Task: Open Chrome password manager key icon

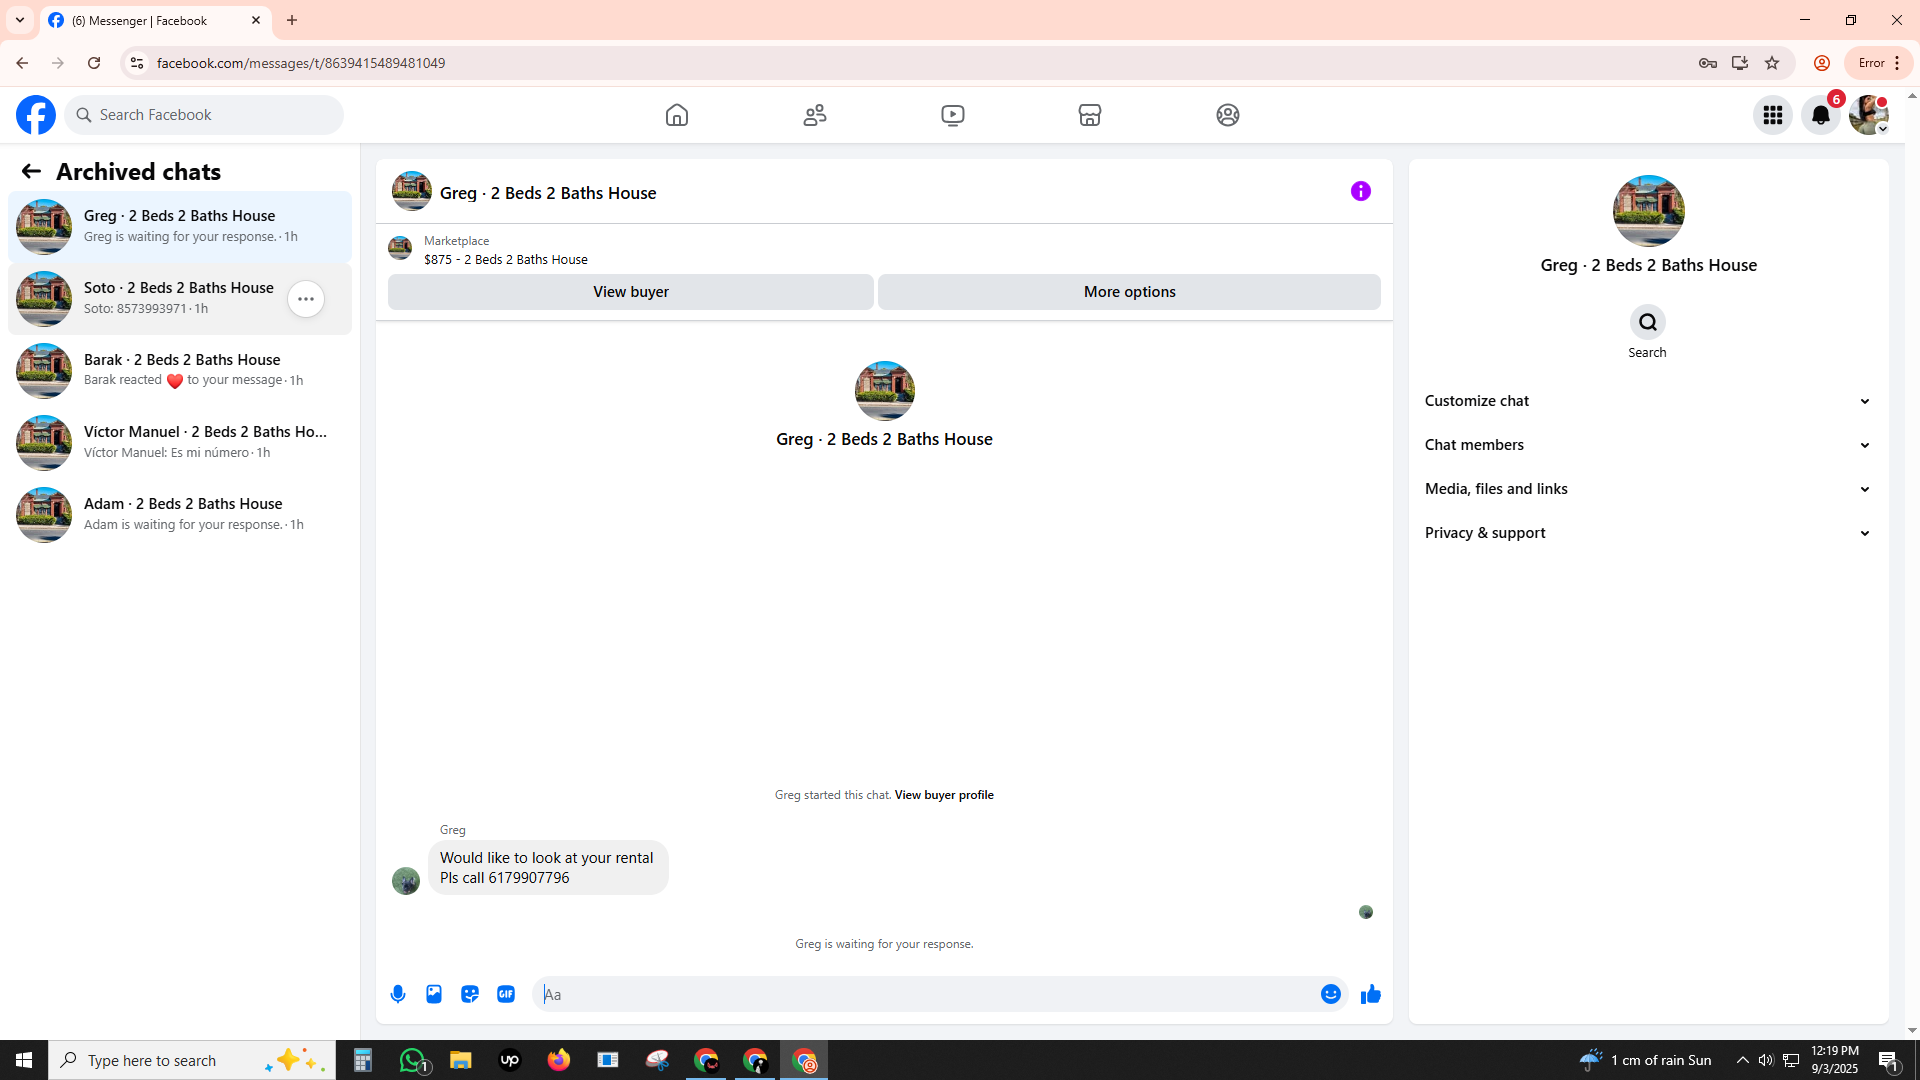Action: coord(1708,63)
